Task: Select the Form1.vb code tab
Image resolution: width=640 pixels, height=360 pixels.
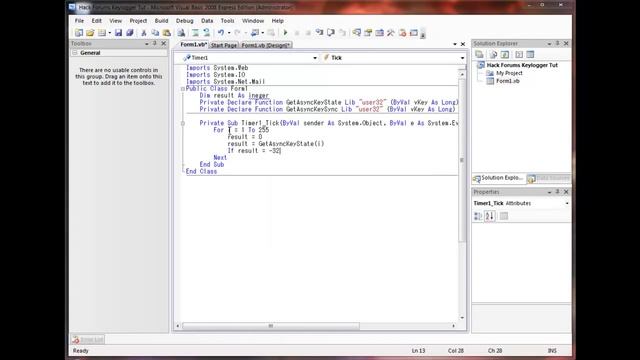Action: tap(193, 44)
